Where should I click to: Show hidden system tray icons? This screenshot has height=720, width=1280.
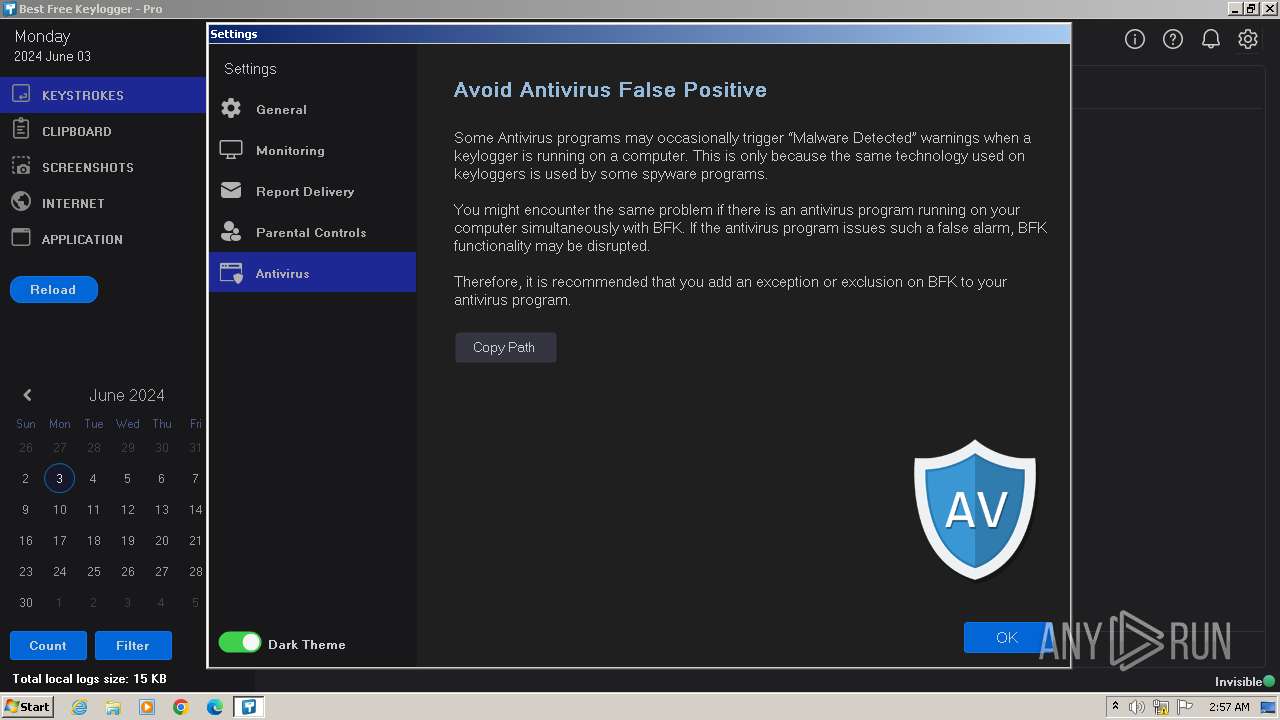tap(1115, 706)
